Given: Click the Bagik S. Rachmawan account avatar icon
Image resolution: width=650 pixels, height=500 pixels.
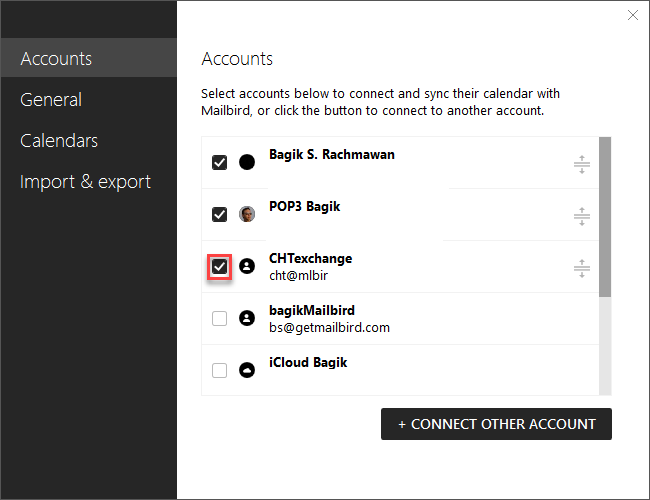Looking at the screenshot, I should (x=247, y=162).
